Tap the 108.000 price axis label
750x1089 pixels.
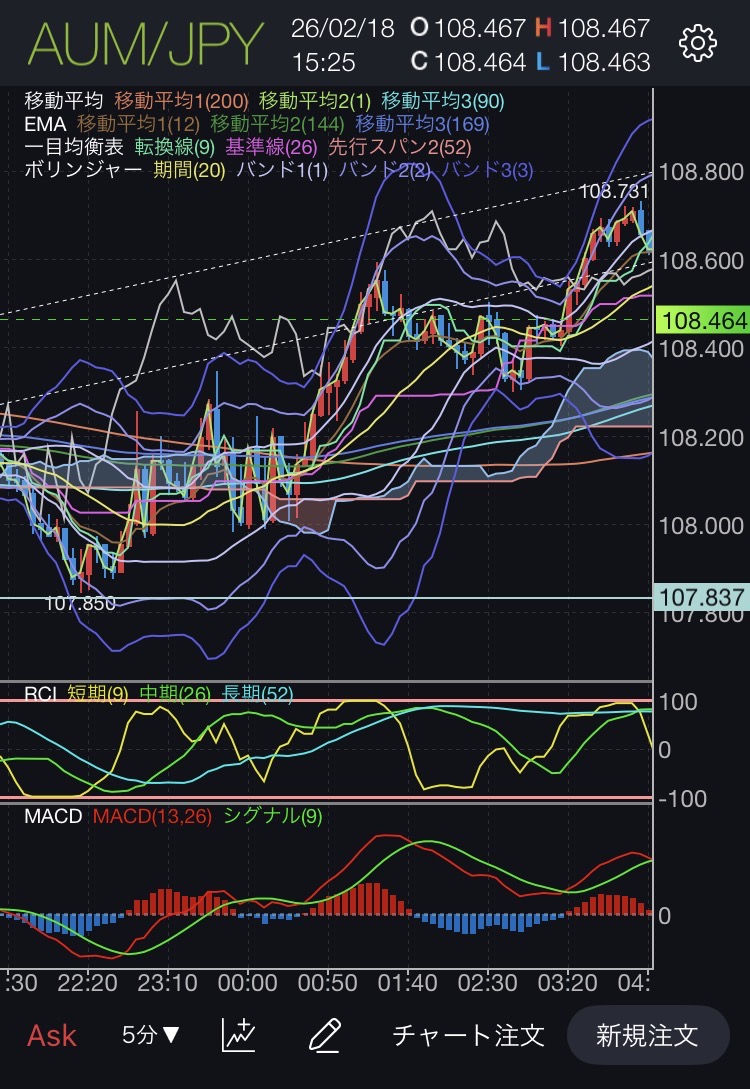[701, 526]
